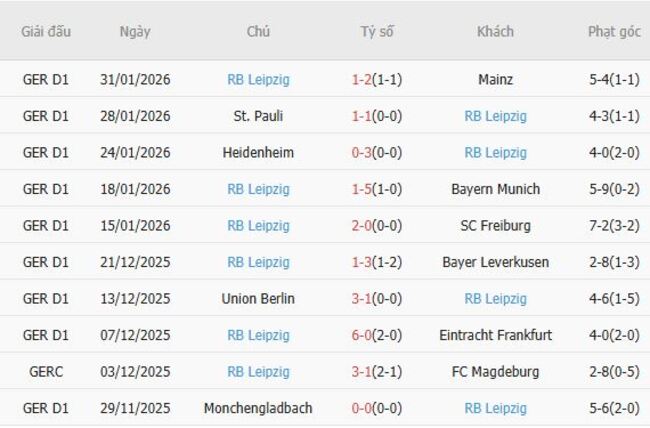
Task: Select the Union Berlin team name
Action: click(258, 299)
